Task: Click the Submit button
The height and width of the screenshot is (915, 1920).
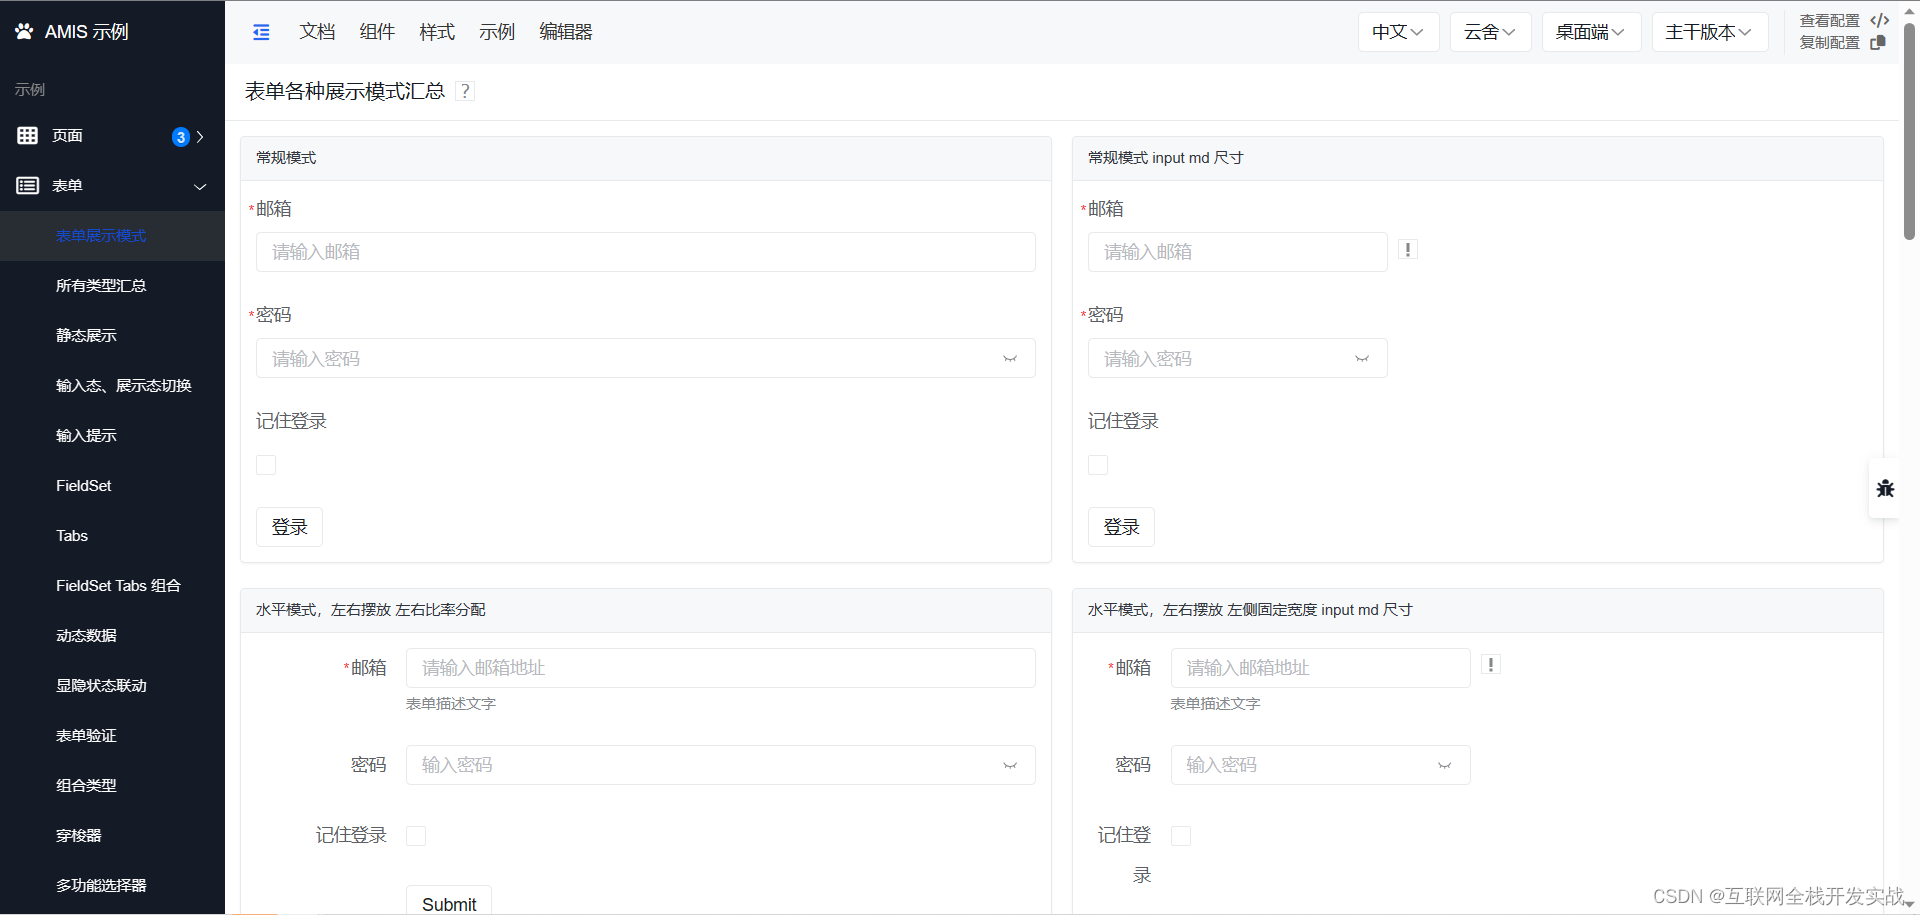Action: click(x=449, y=900)
